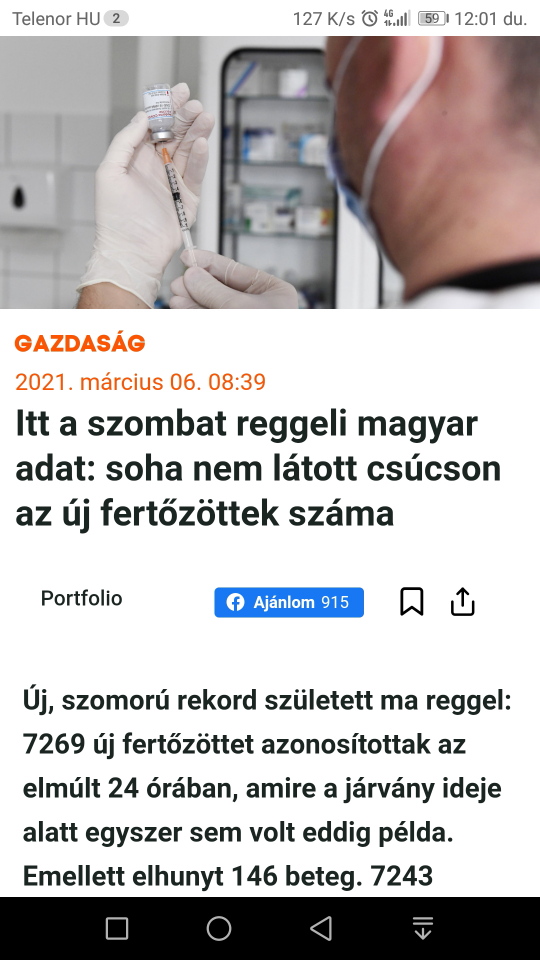
Task: Open the vaccine syringe article image
Action: click(x=270, y=172)
